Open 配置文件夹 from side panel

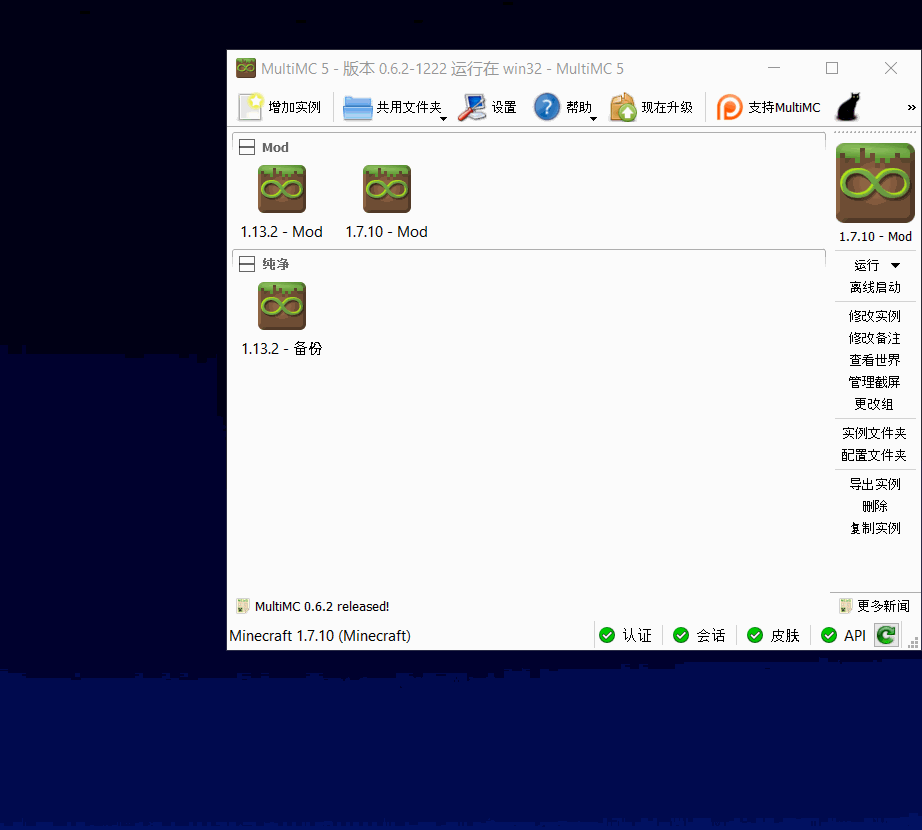874,455
